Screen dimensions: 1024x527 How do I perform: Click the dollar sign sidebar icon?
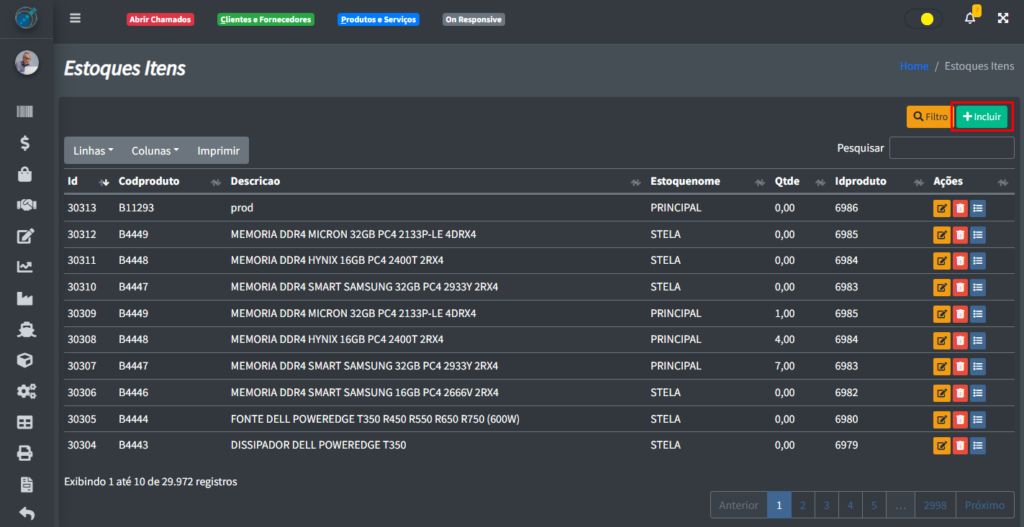(26, 143)
